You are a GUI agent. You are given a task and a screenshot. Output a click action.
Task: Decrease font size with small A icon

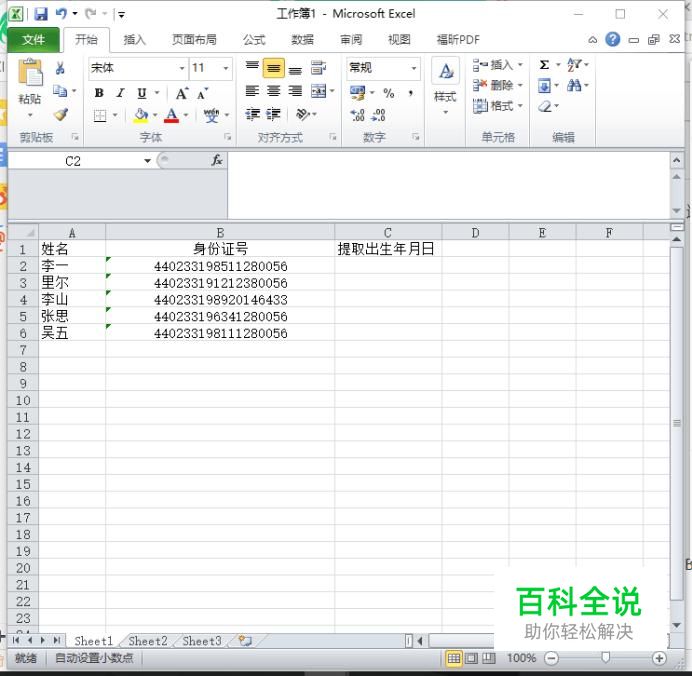(x=203, y=94)
